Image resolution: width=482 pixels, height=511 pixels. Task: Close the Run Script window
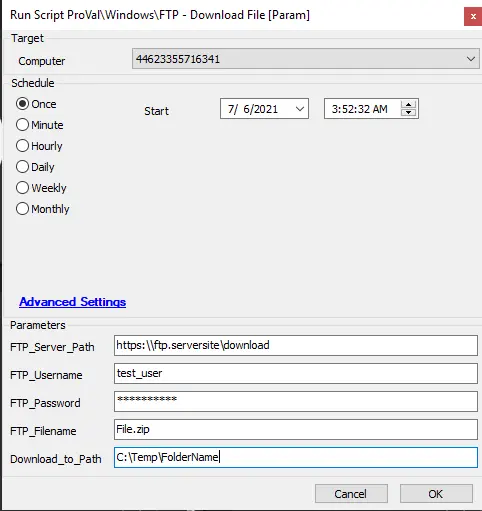(473, 16)
